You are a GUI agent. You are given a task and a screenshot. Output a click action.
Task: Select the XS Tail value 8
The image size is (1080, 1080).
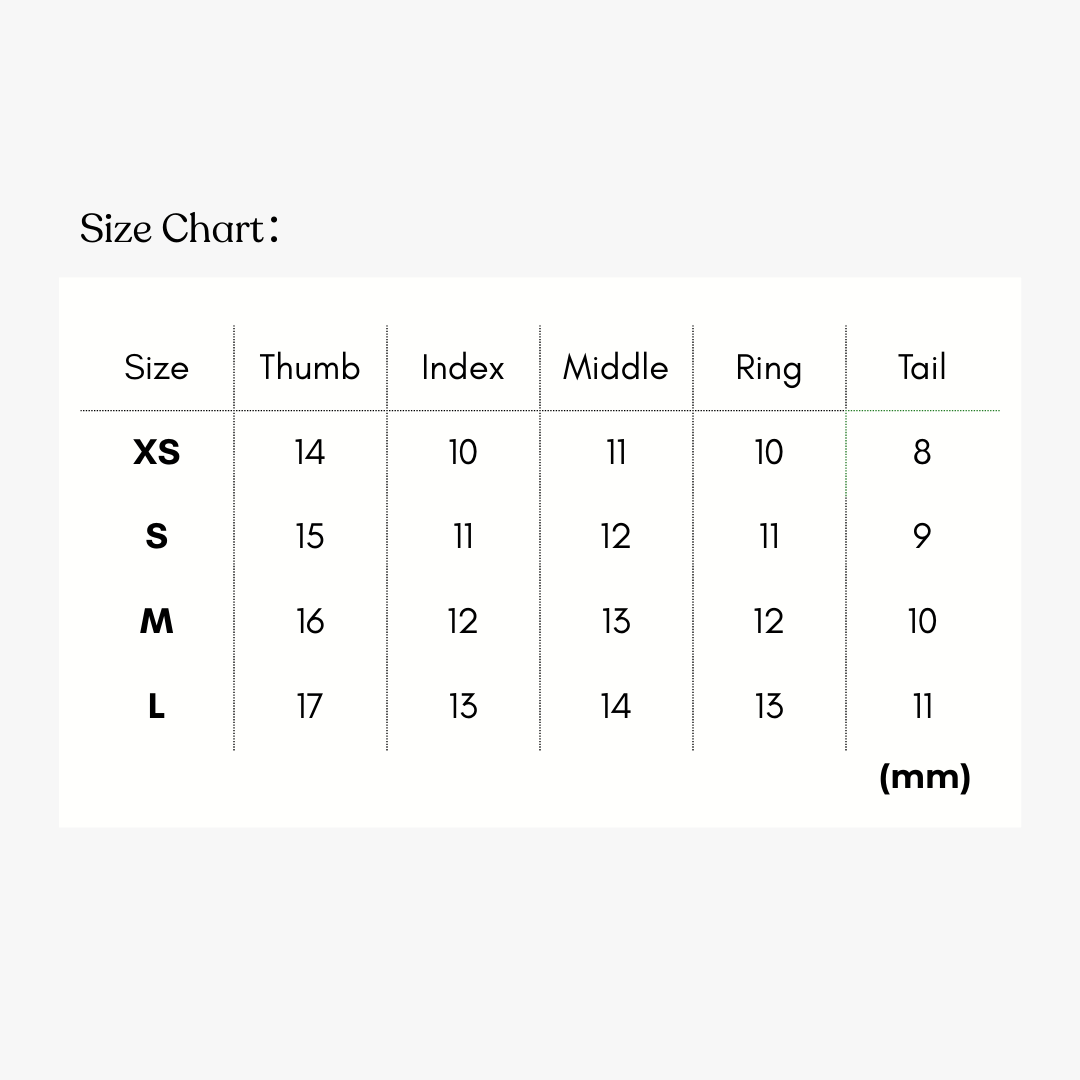click(922, 453)
